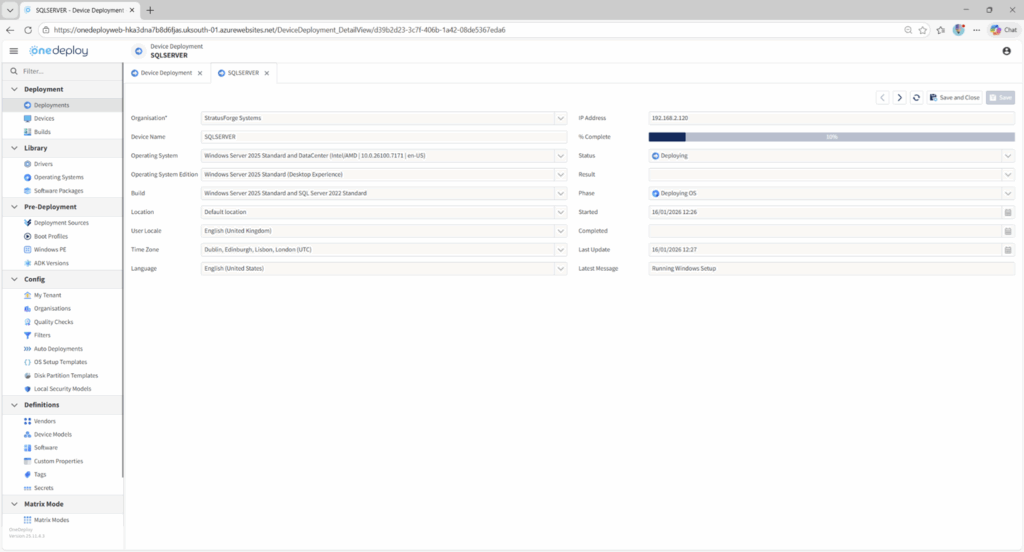This screenshot has height=552, width=1024.
Task: Open Quality Checks item
Action: coord(53,322)
